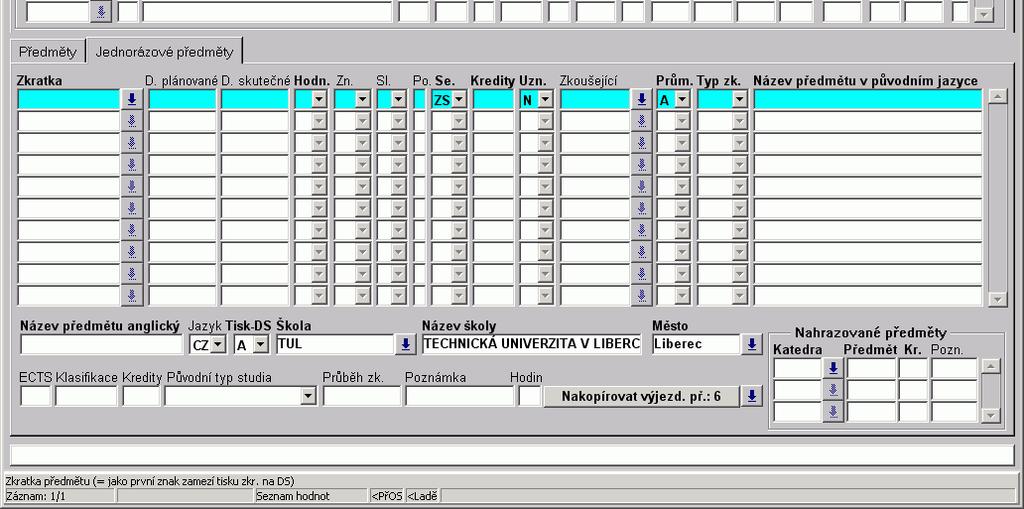The width and height of the screenshot is (1024, 509).
Task: Open lookup arrow next to first Zkoušející field
Action: coord(641,99)
